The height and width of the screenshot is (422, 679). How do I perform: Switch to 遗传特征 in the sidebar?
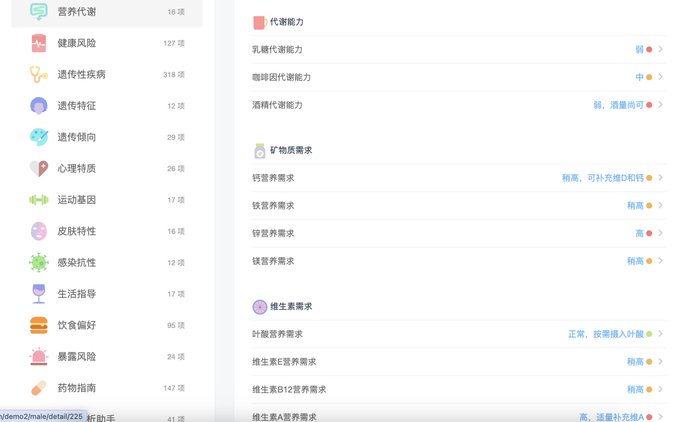pyautogui.click(x=77, y=106)
